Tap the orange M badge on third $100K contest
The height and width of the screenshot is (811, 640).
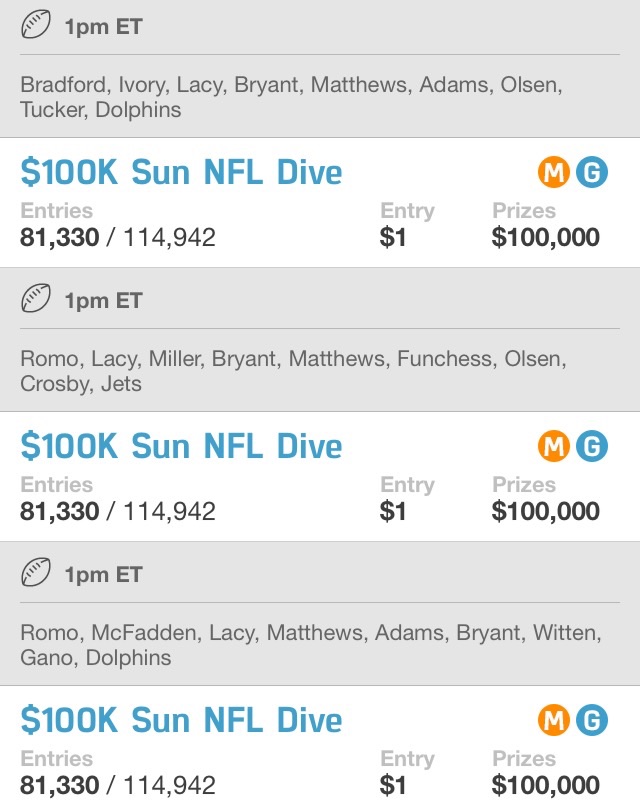click(554, 720)
